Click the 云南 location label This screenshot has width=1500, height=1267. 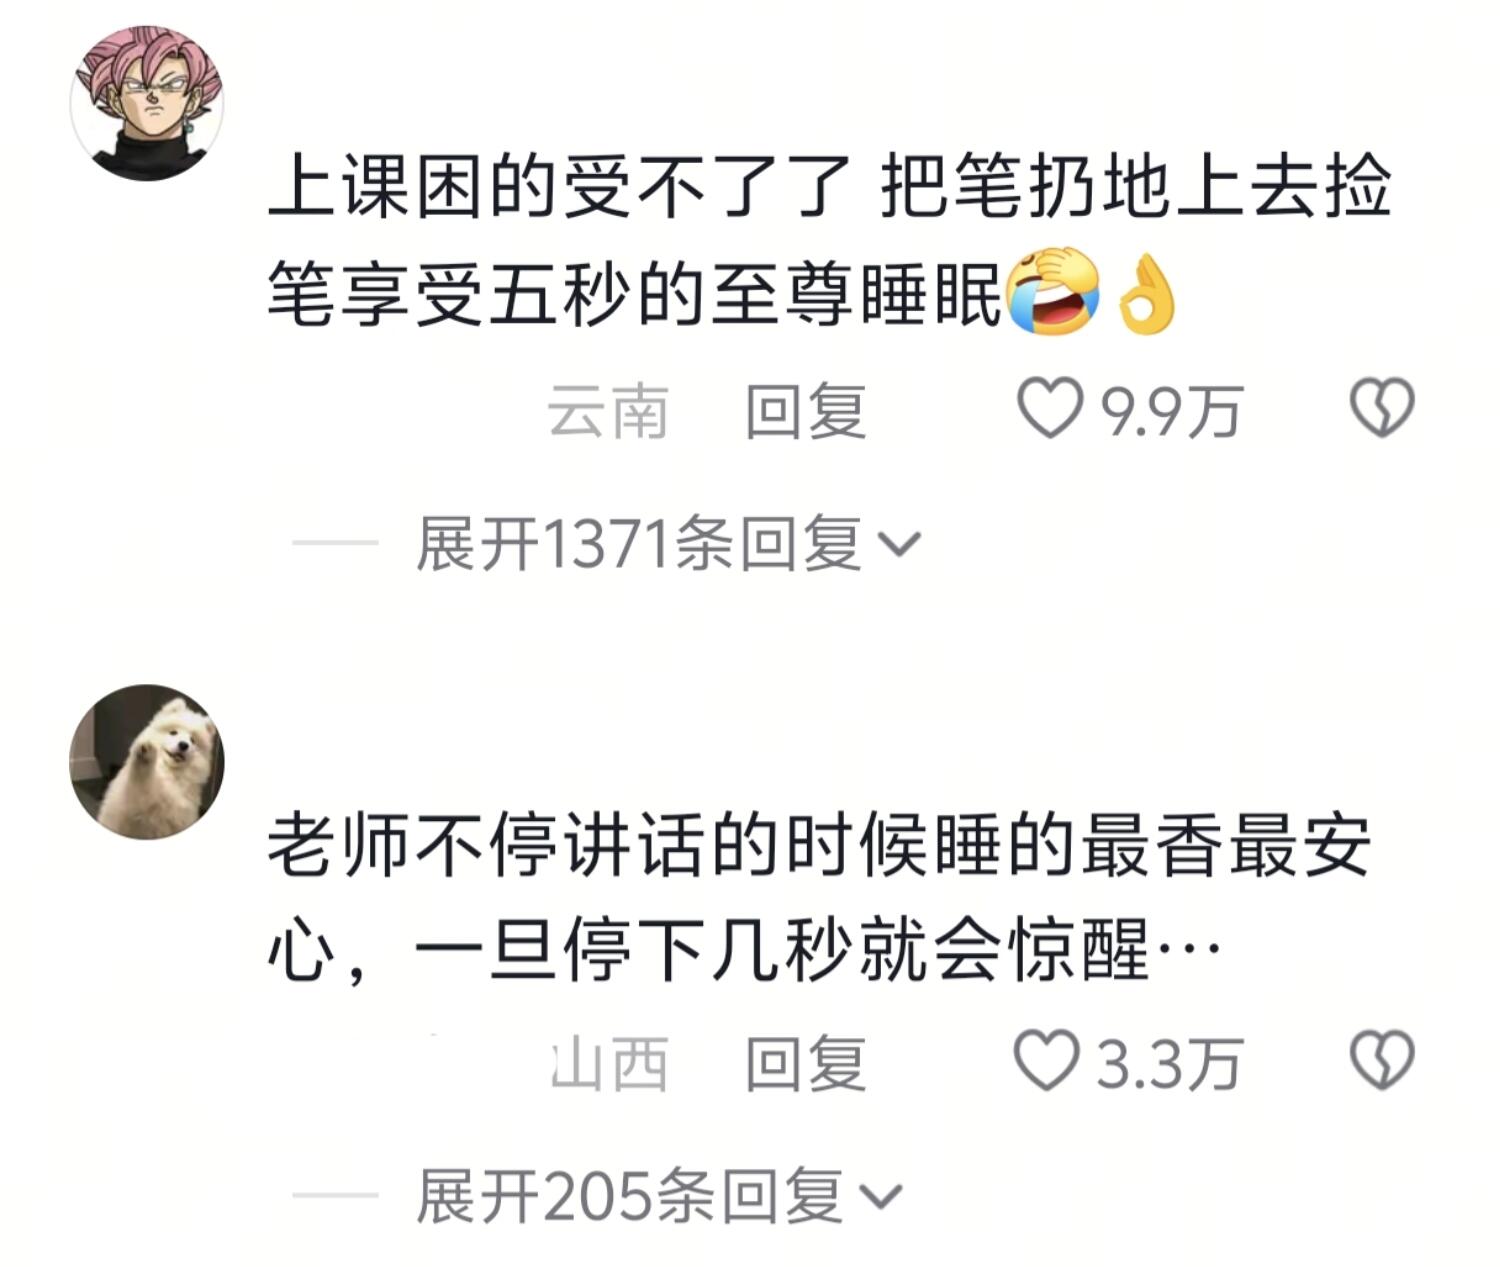[608, 410]
